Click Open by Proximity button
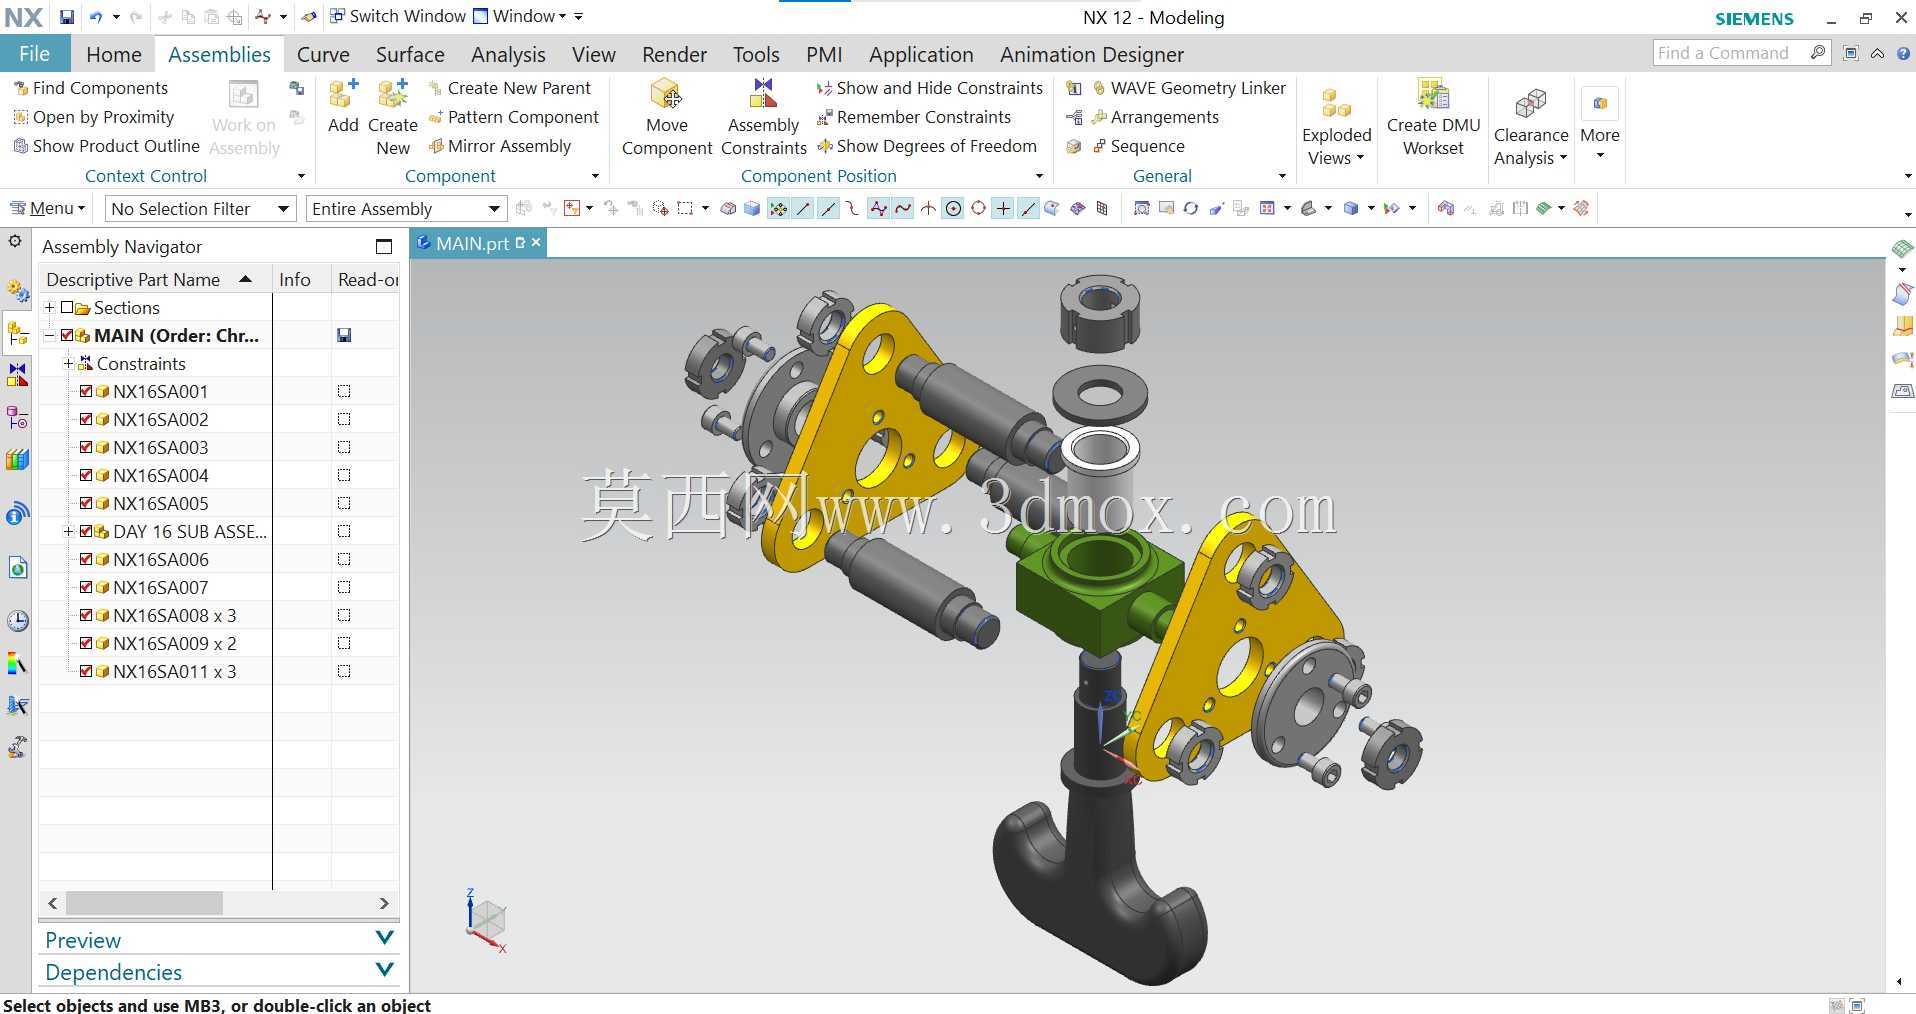 point(93,117)
